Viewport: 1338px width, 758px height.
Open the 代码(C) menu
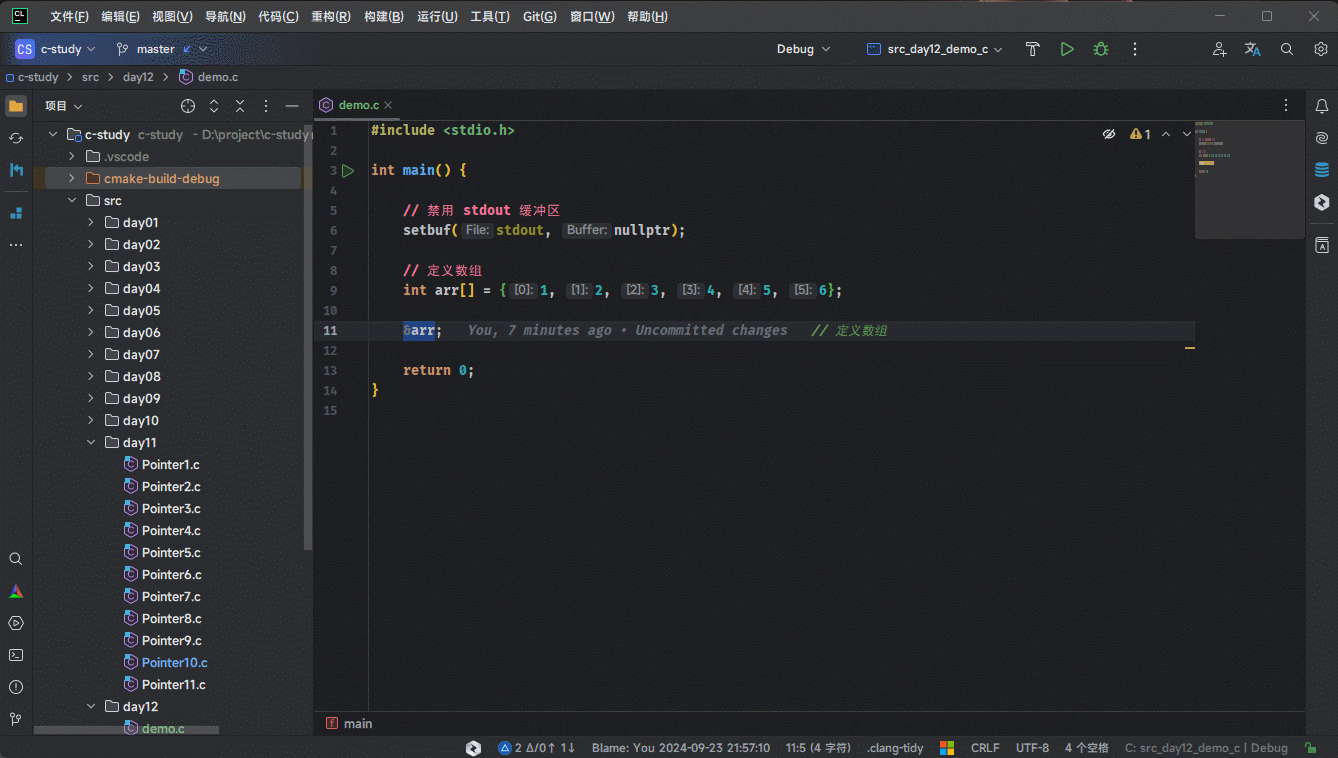(278, 17)
